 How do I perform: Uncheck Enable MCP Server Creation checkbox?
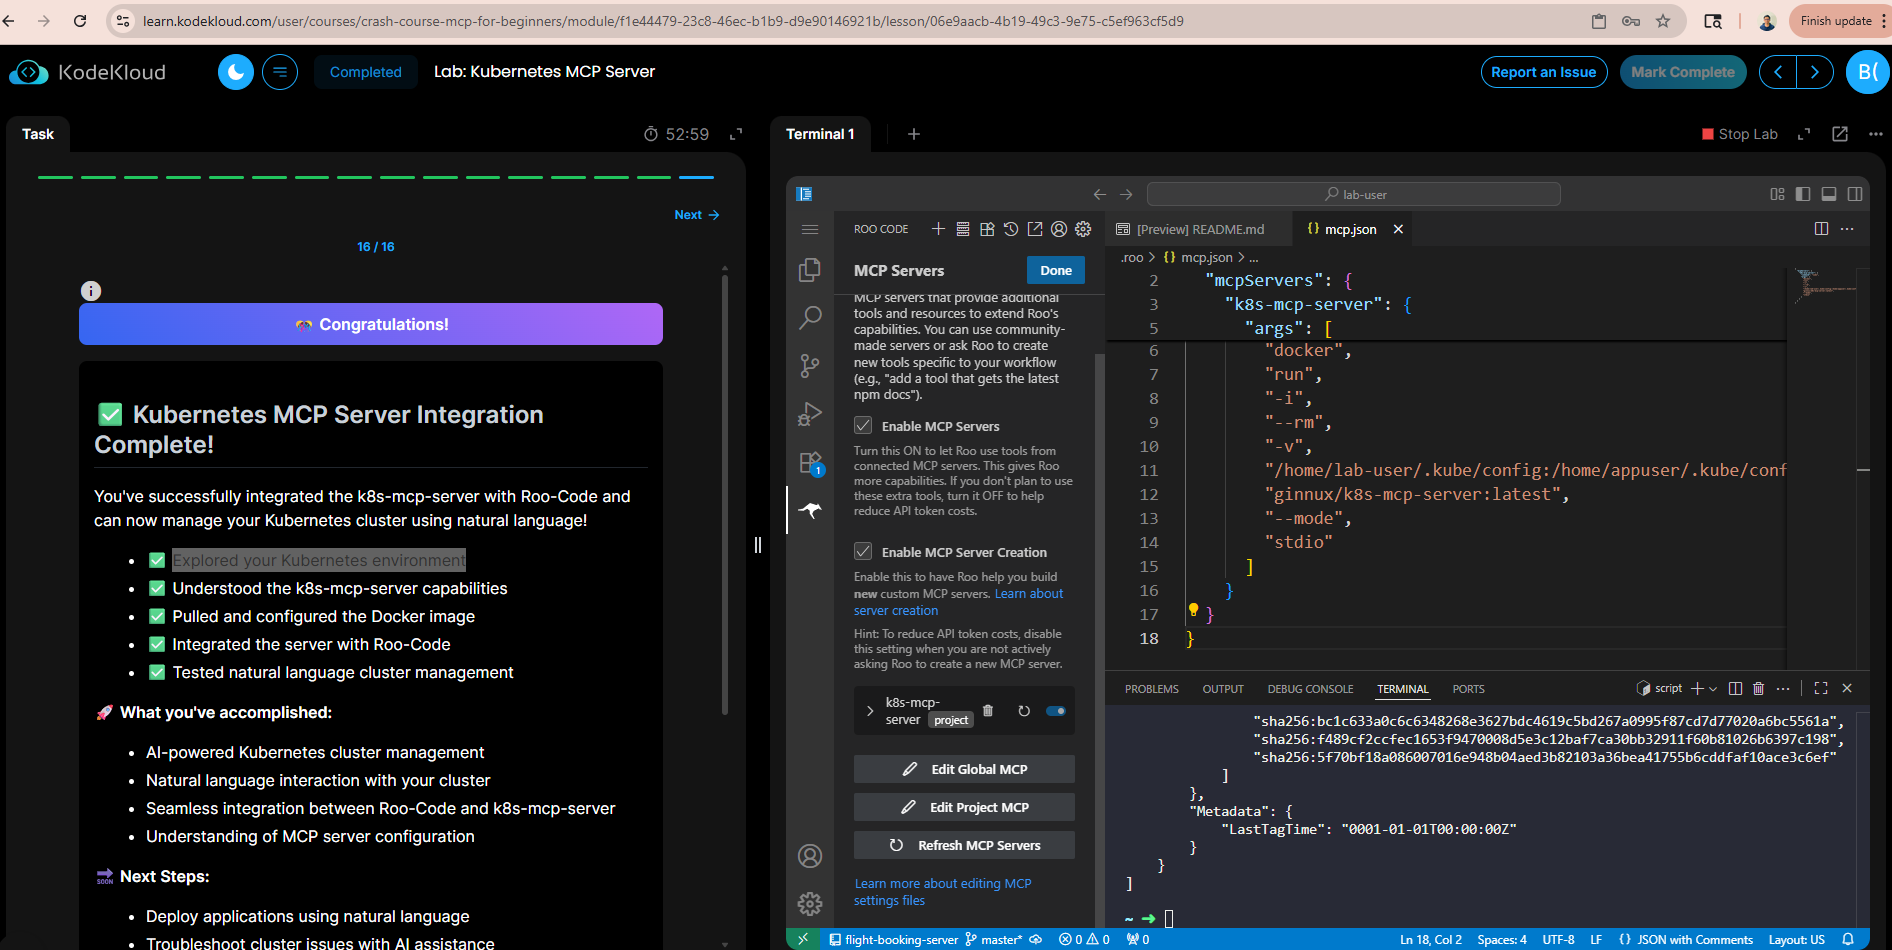point(863,552)
